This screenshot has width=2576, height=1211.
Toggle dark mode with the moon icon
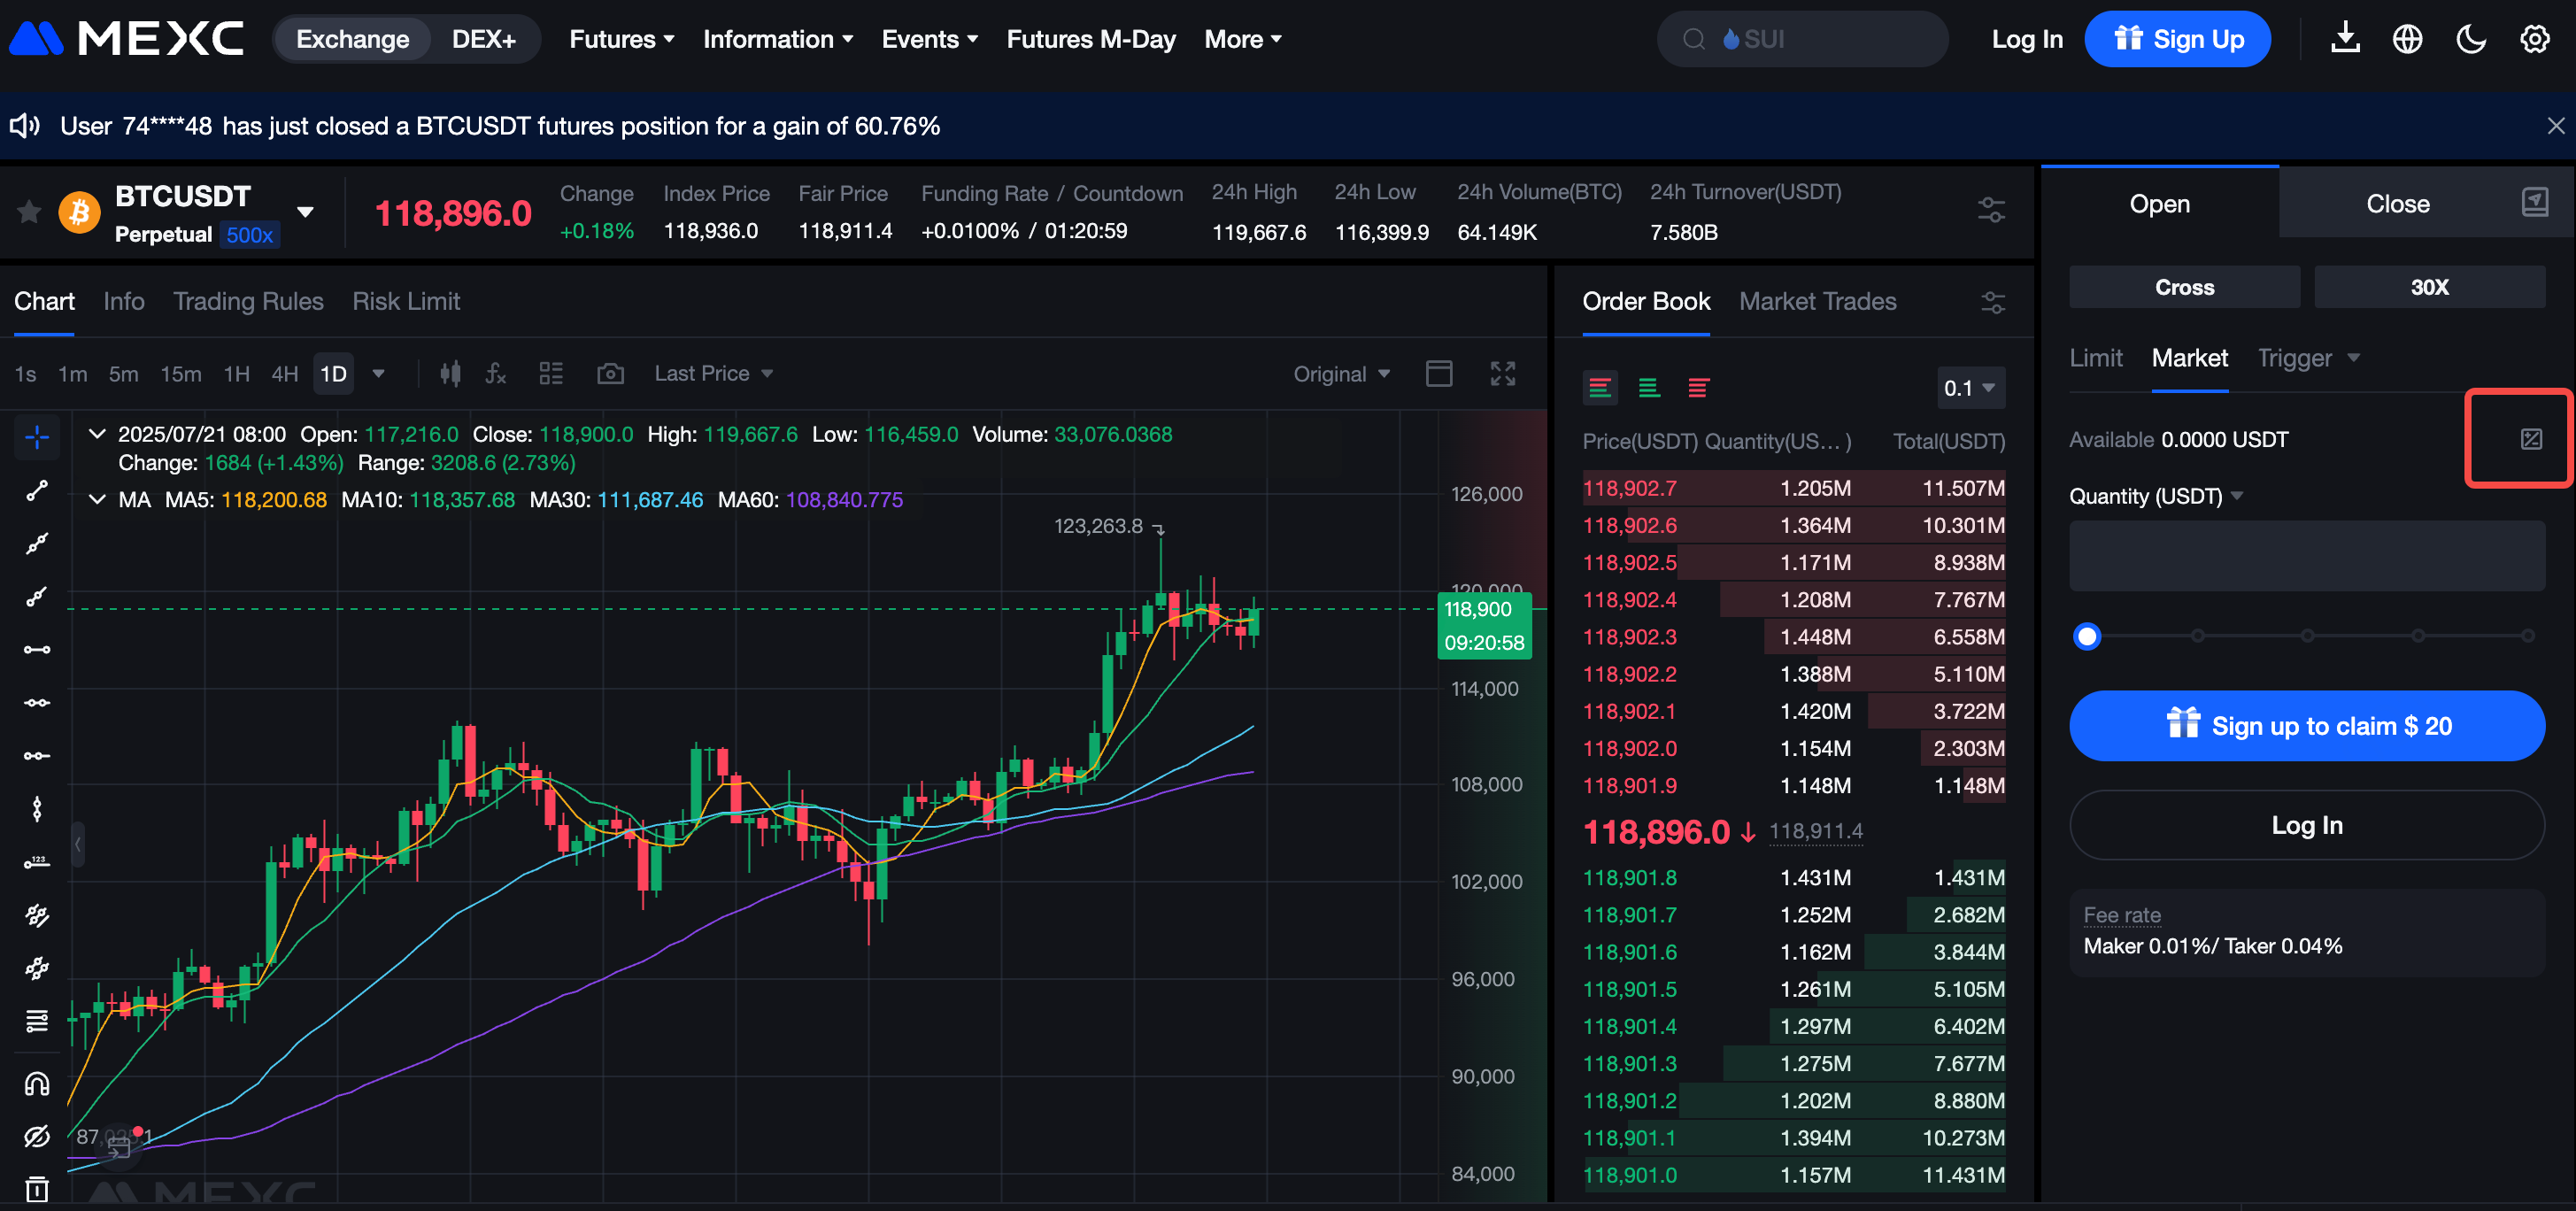2470,39
